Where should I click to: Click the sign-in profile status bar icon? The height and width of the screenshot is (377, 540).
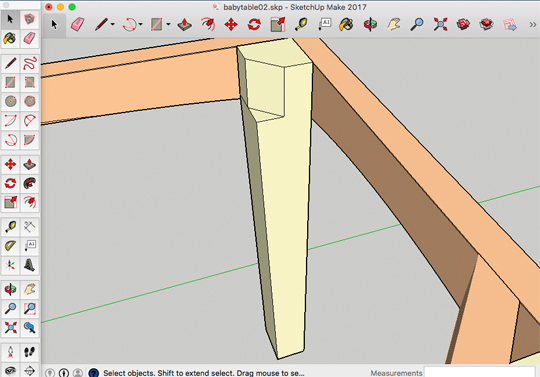coord(78,373)
